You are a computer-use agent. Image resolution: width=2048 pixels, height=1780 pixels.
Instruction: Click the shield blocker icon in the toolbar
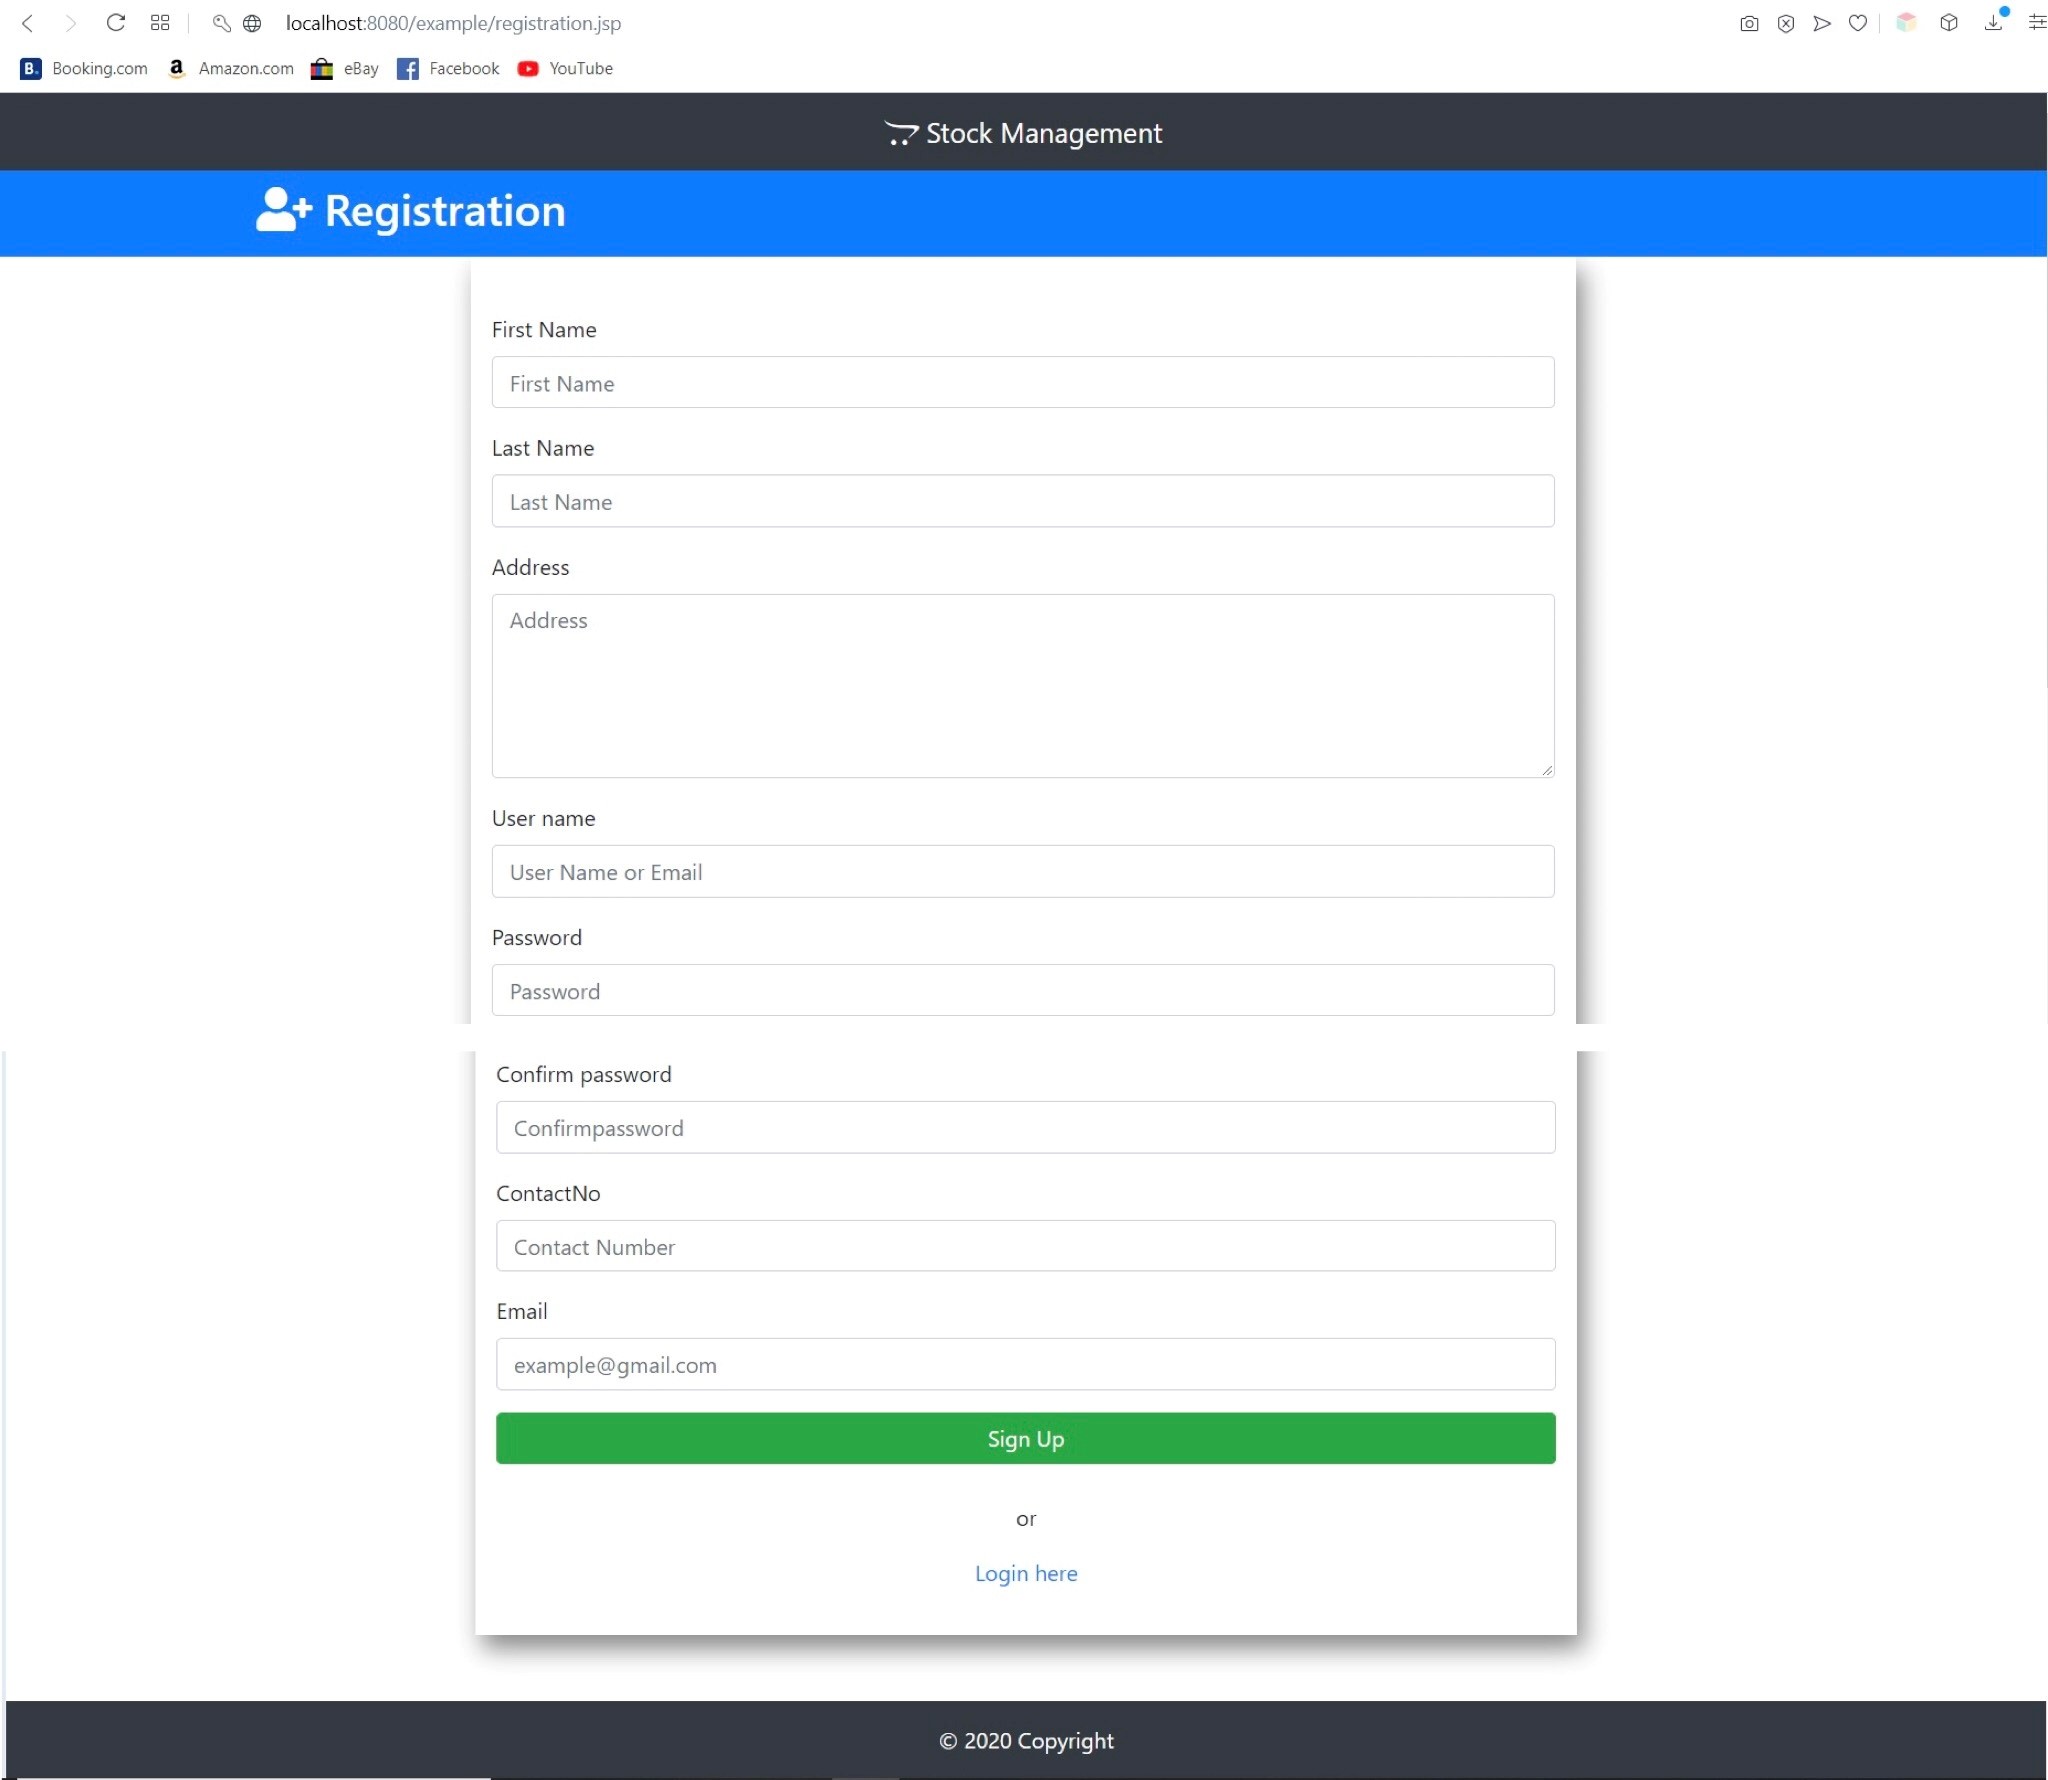1785,22
